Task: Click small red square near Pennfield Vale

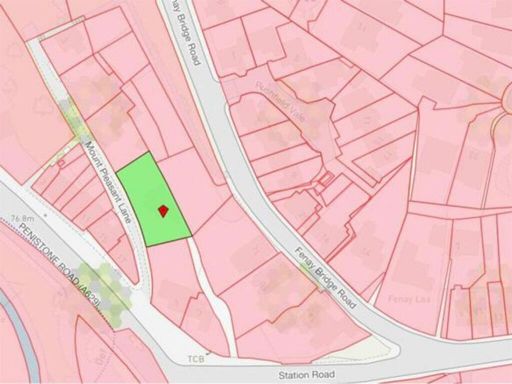Action: tap(325, 179)
